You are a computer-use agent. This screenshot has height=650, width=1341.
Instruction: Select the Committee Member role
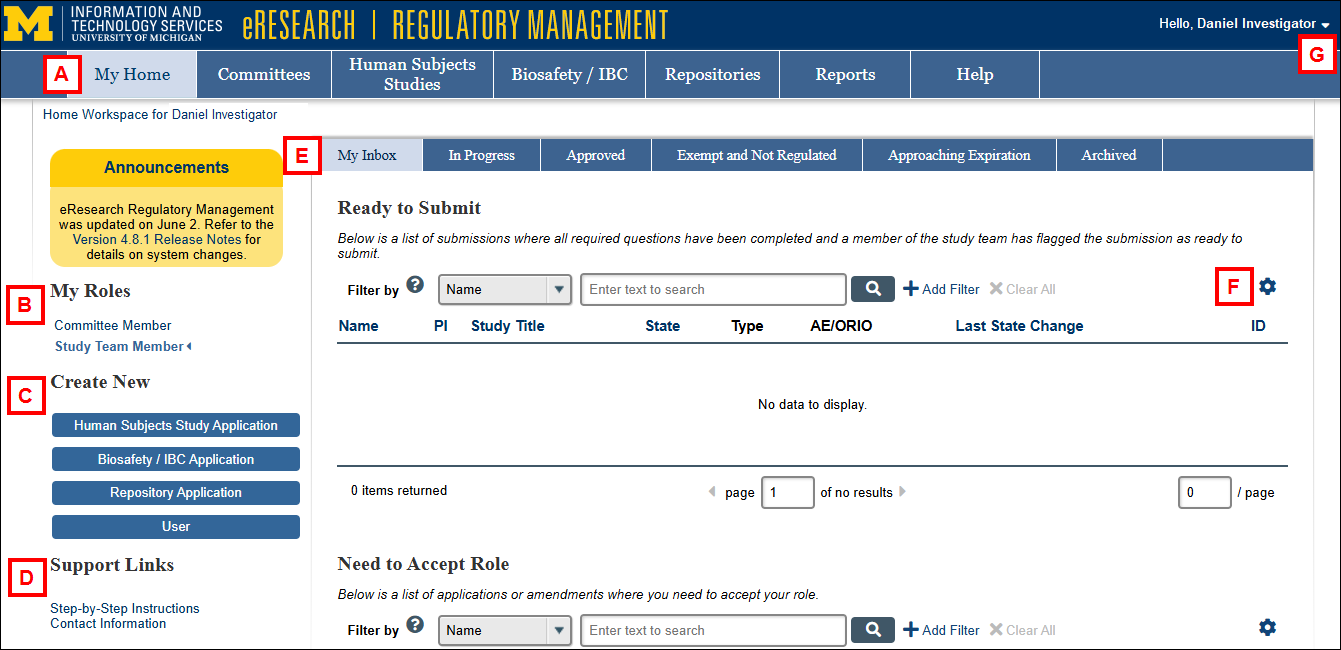113,326
